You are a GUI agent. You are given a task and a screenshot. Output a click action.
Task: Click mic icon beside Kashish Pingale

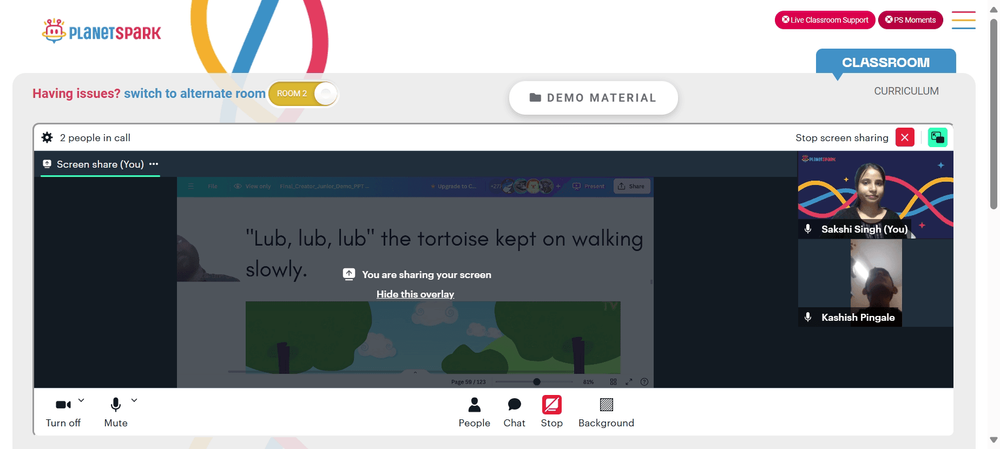[808, 317]
